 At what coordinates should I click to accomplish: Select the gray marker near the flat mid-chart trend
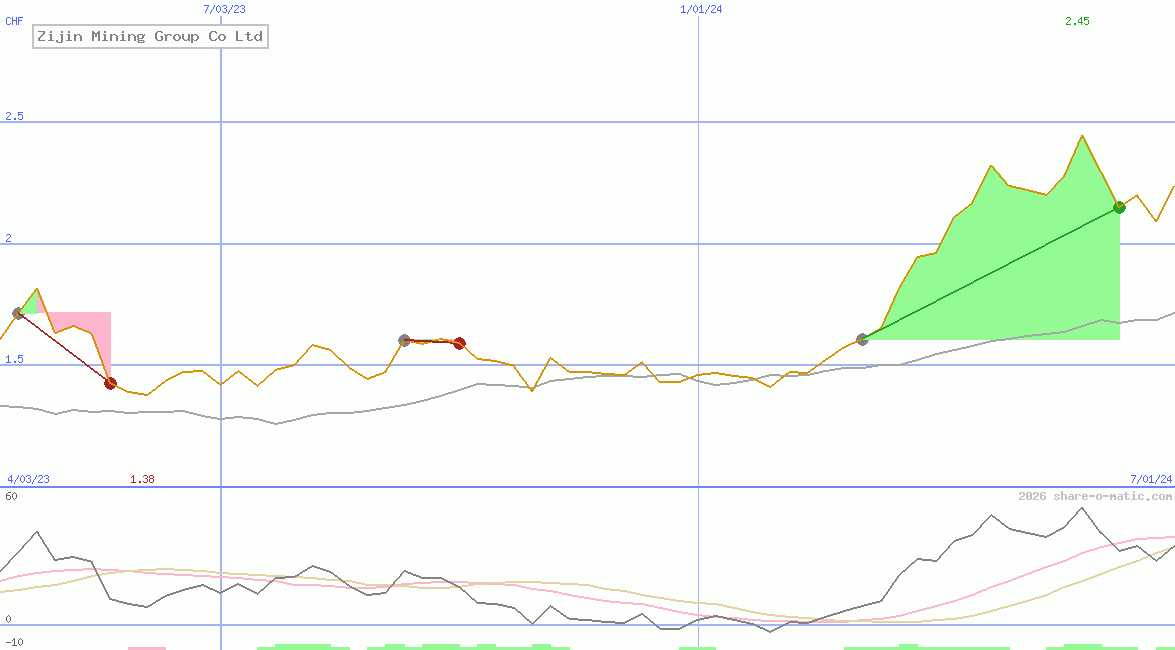pyautogui.click(x=404, y=340)
